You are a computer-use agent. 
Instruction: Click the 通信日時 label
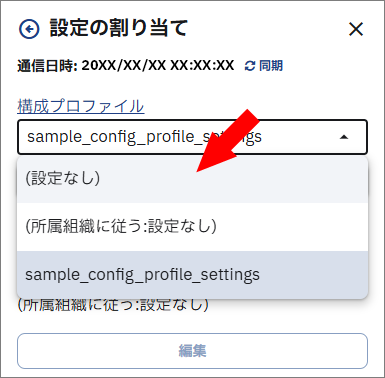pyautogui.click(x=47, y=66)
